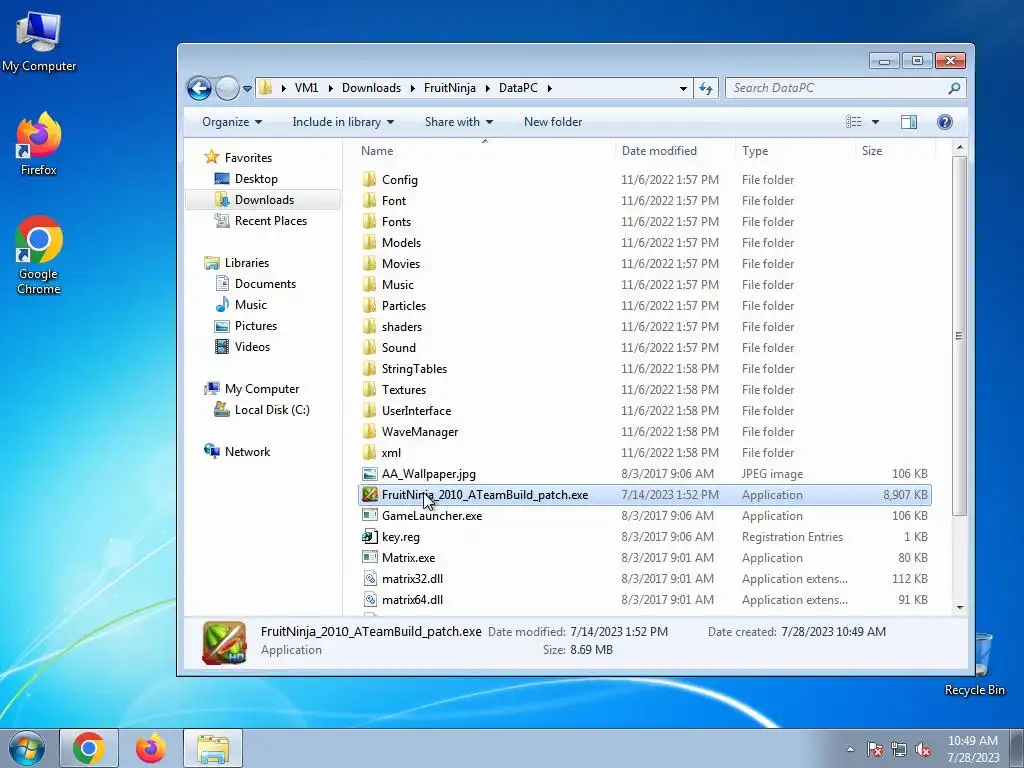Select the Config folder icon
This screenshot has height=768, width=1024.
tap(370, 179)
